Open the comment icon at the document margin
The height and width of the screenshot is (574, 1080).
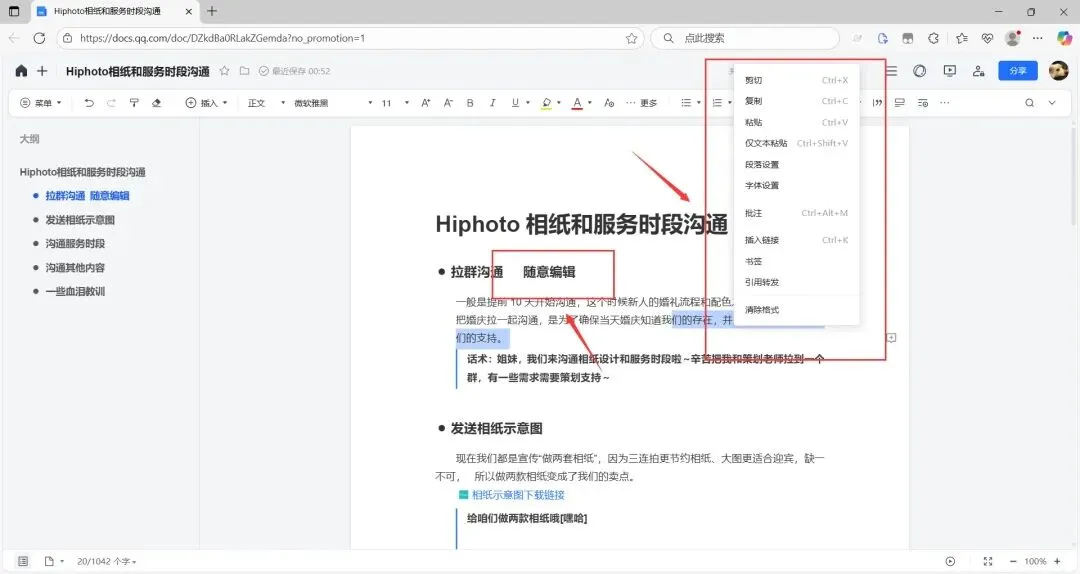pos(891,338)
